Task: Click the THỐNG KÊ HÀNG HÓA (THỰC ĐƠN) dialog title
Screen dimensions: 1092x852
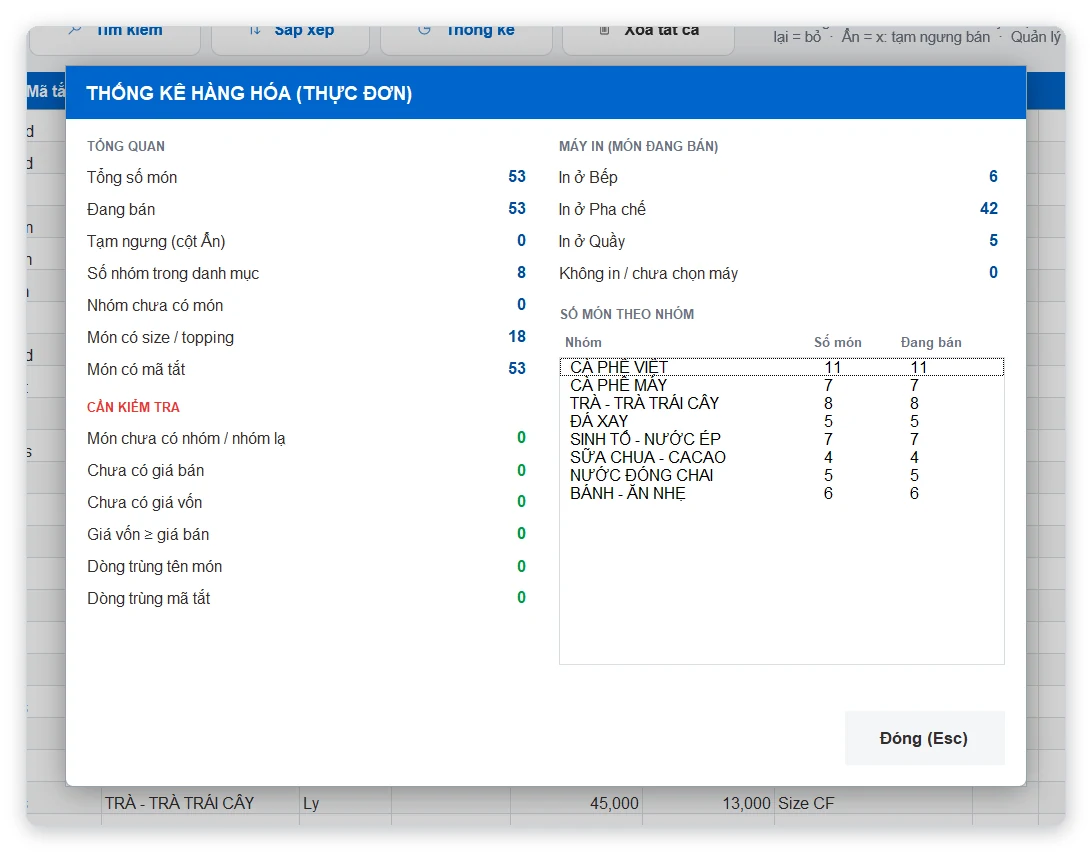Action: coord(249,93)
